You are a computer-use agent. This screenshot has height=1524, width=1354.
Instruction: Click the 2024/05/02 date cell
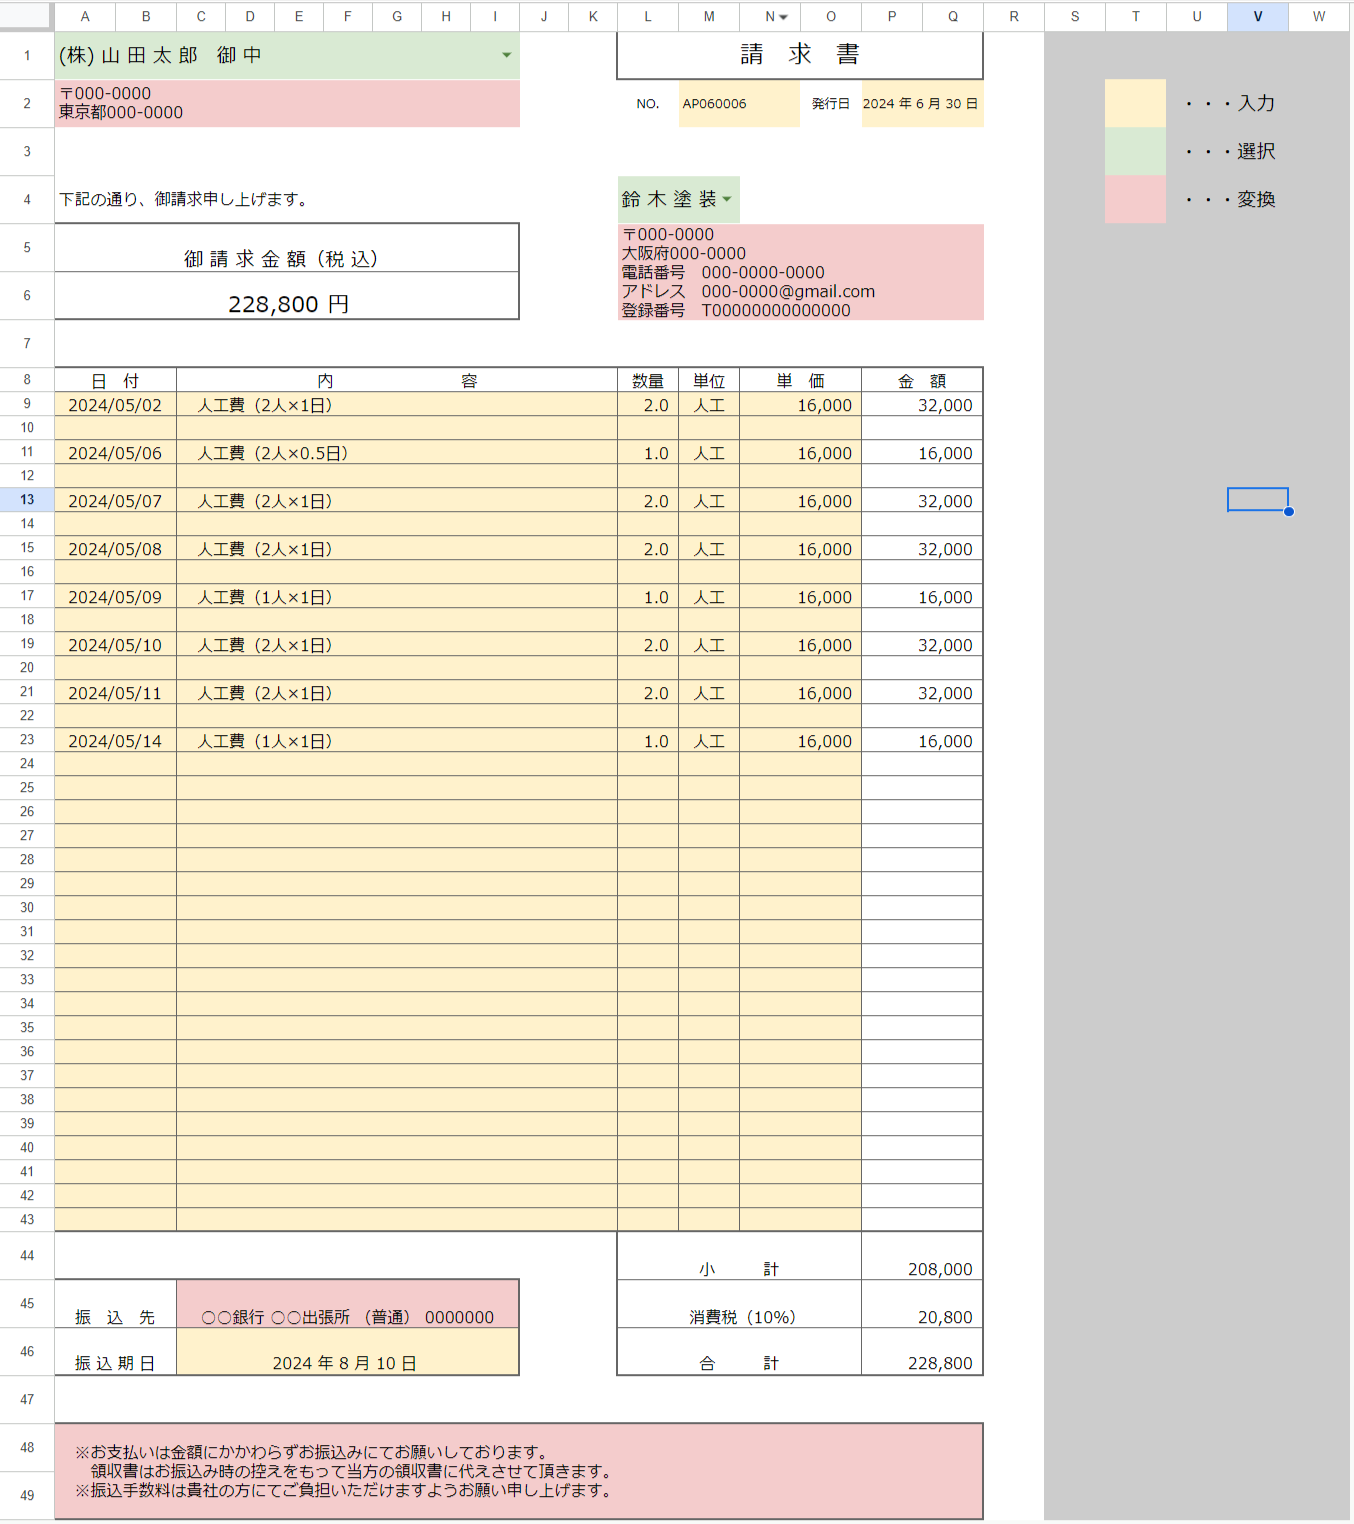coord(115,404)
